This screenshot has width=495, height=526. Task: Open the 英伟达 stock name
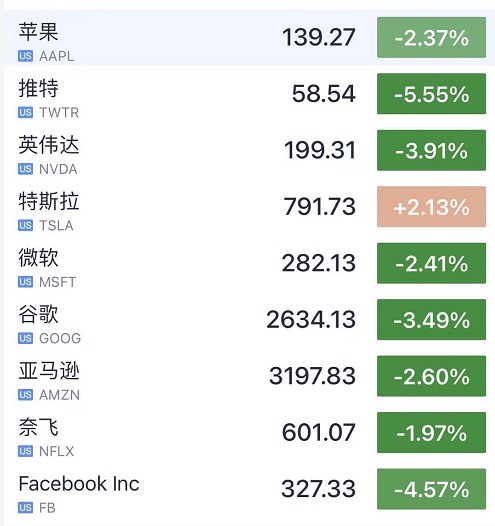click(x=49, y=145)
